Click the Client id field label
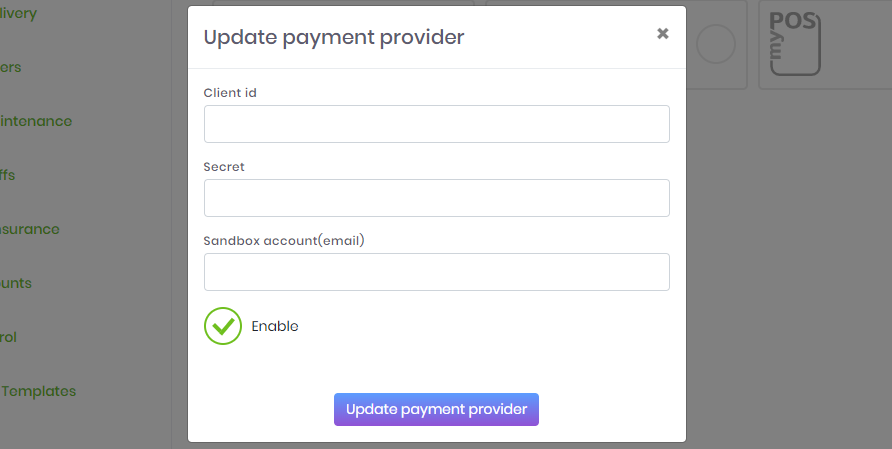This screenshot has width=892, height=449. [x=230, y=93]
